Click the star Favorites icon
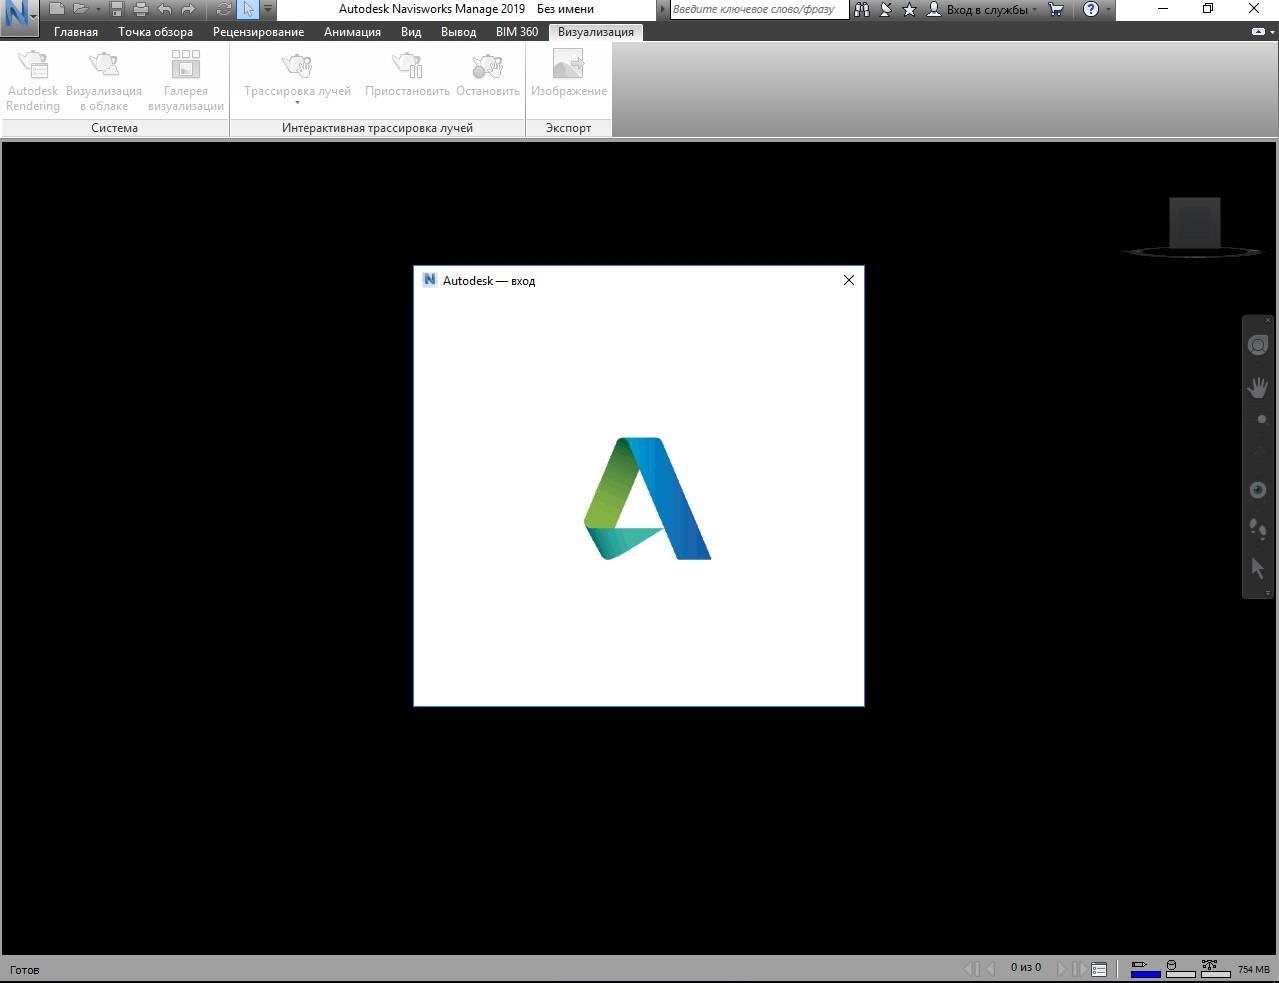Image resolution: width=1279 pixels, height=983 pixels. 909,9
